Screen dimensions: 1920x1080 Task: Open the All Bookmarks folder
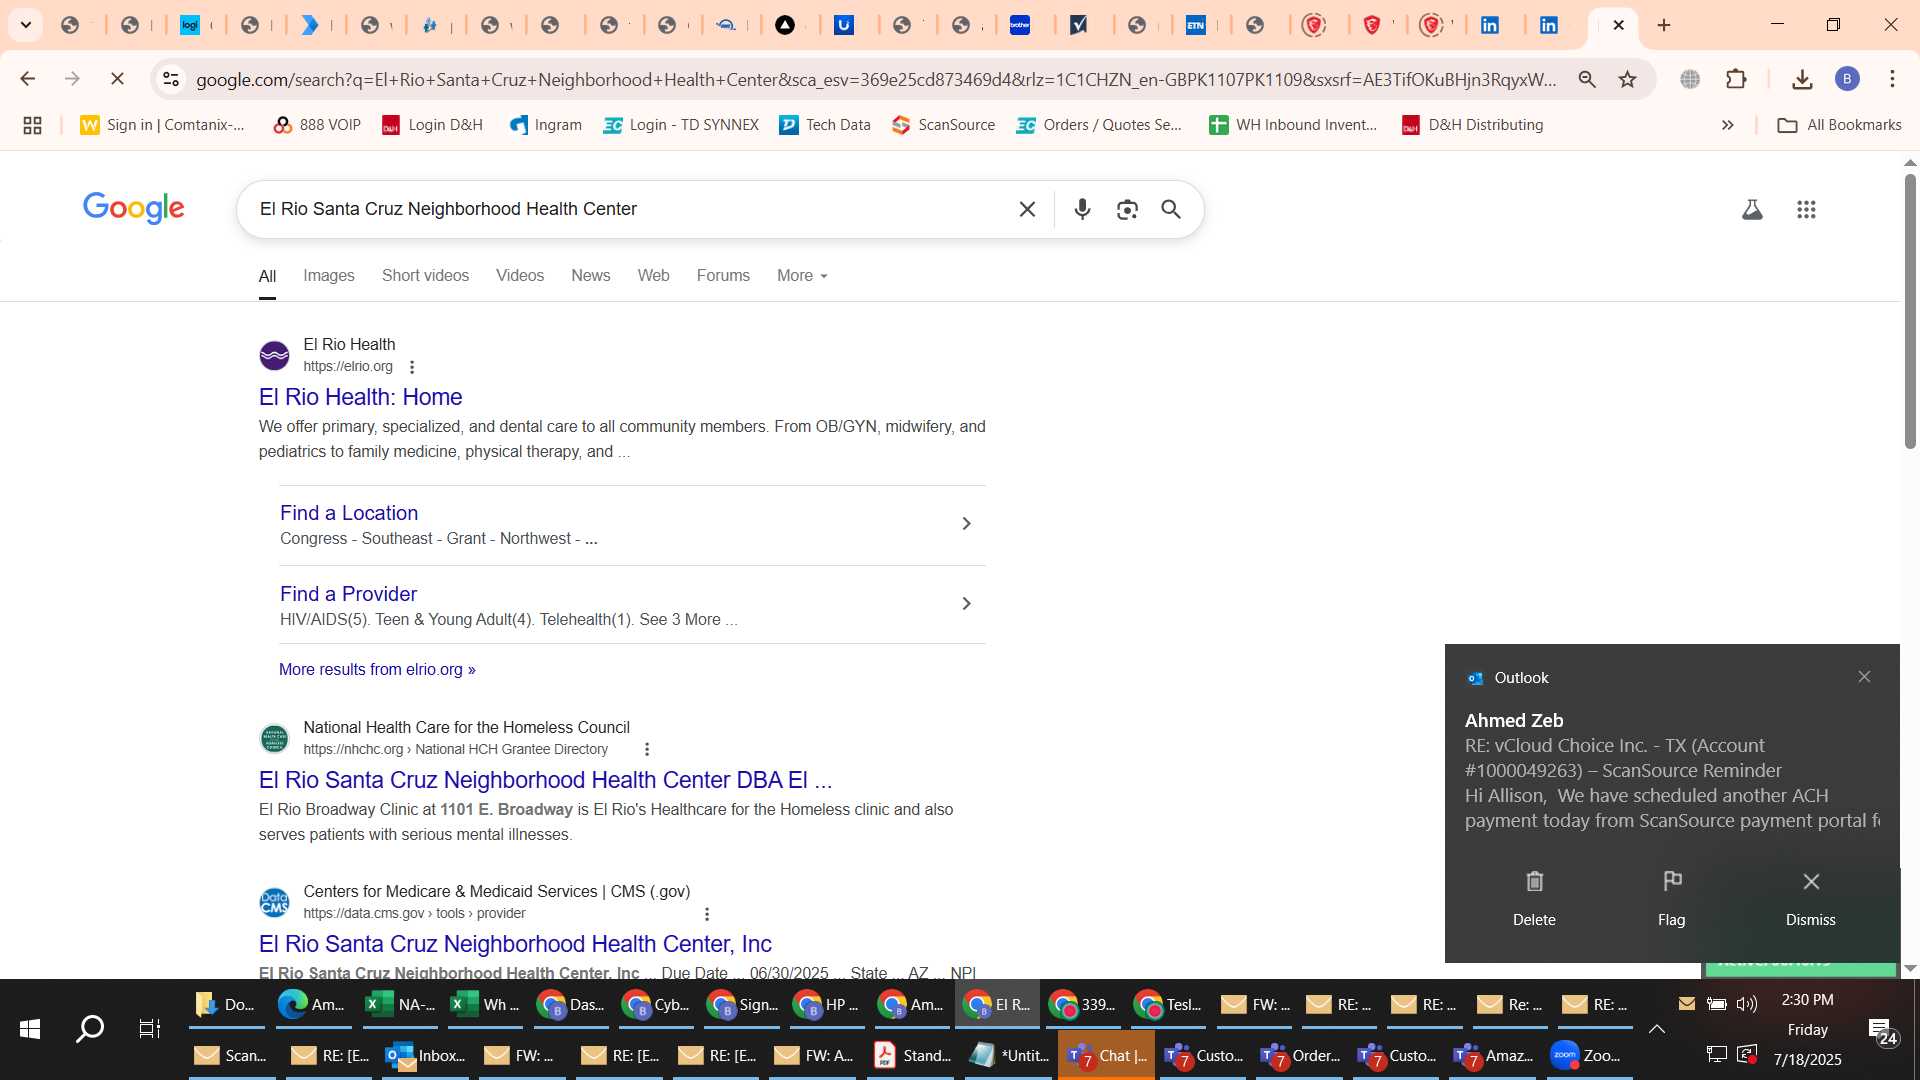(x=1840, y=125)
